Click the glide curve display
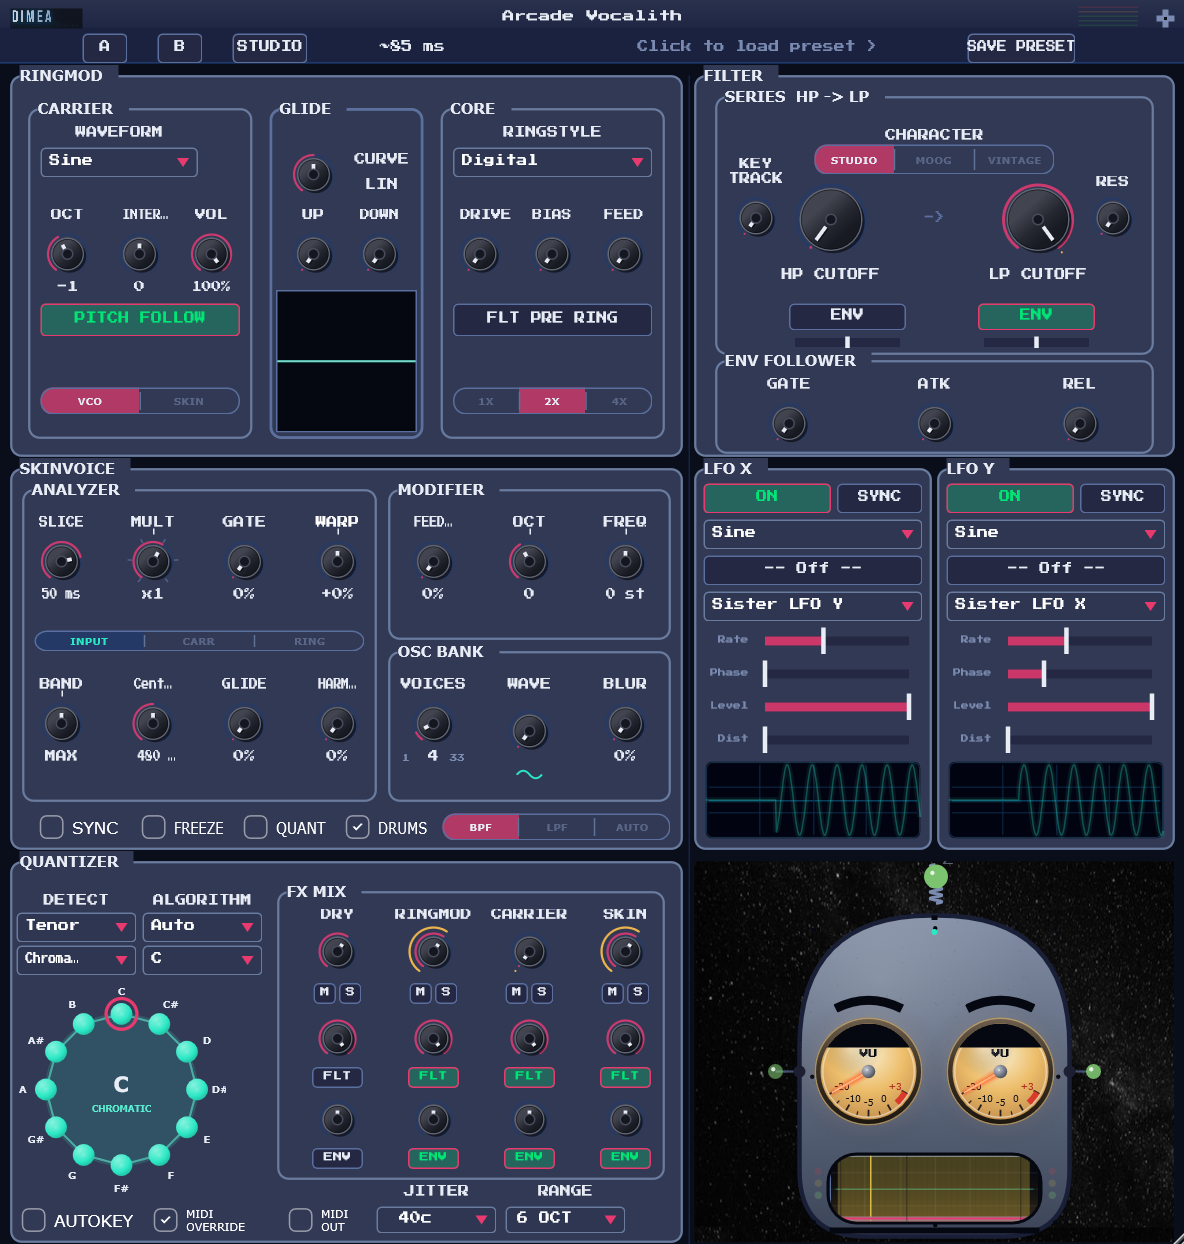Image resolution: width=1184 pixels, height=1244 pixels. click(x=346, y=361)
